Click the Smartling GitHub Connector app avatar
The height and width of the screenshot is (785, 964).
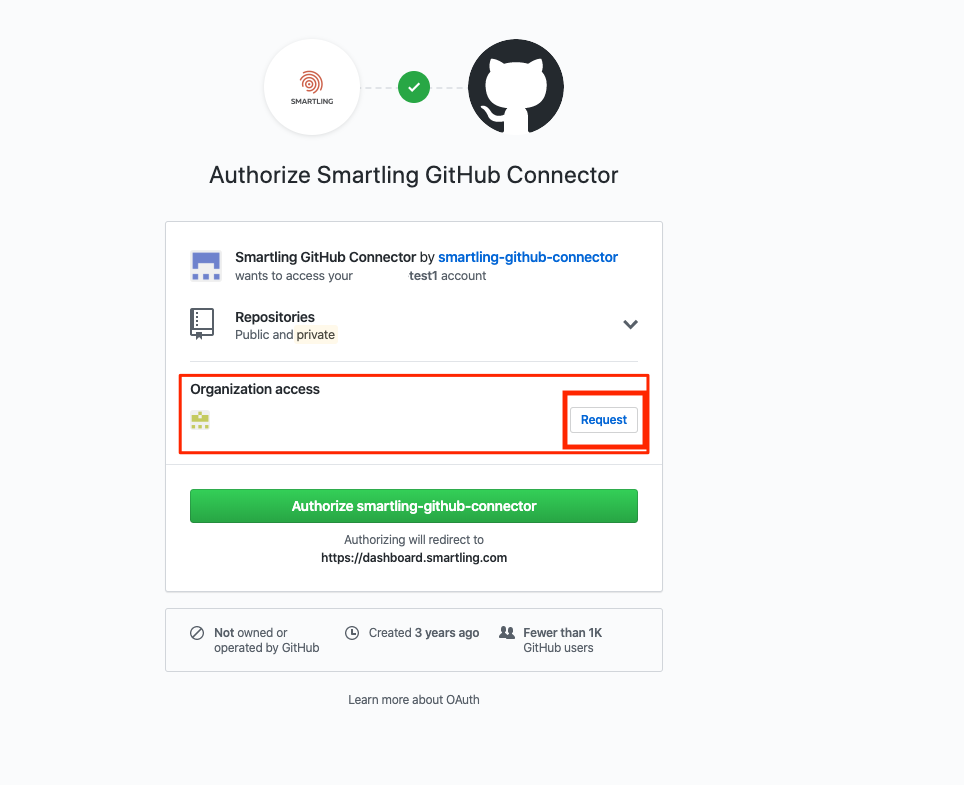[x=205, y=266]
